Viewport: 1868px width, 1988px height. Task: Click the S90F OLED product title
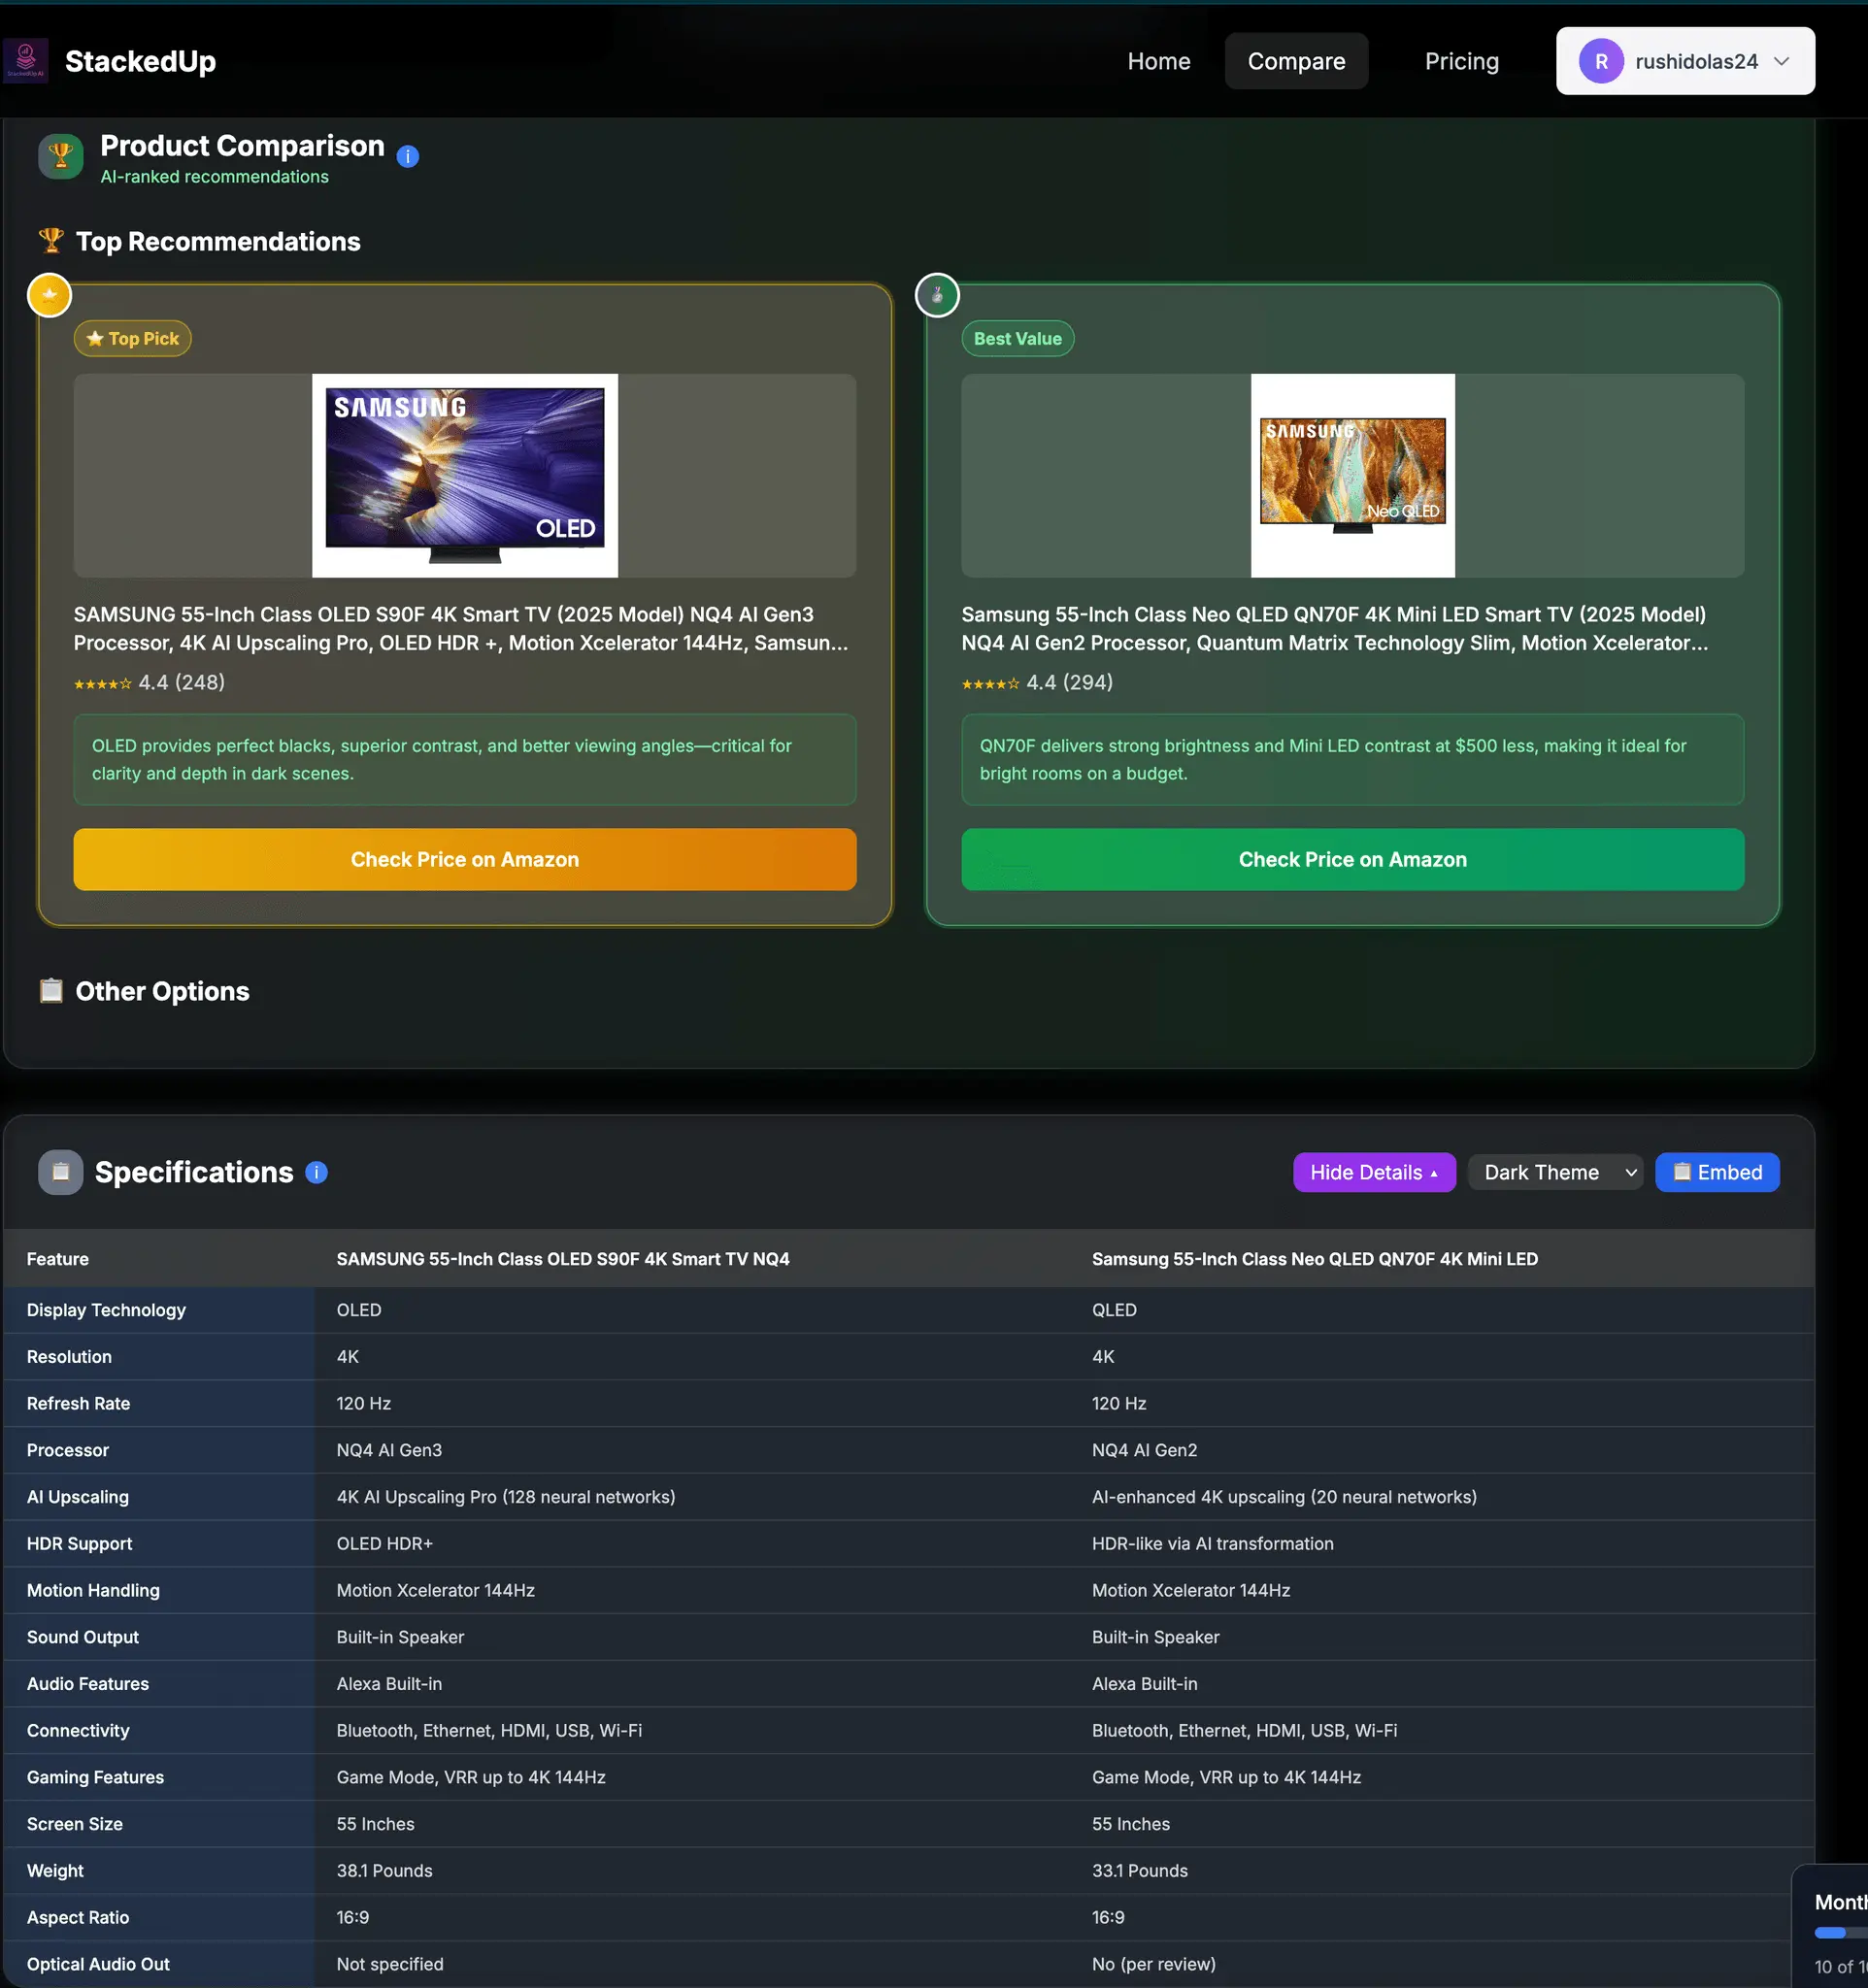(x=461, y=629)
